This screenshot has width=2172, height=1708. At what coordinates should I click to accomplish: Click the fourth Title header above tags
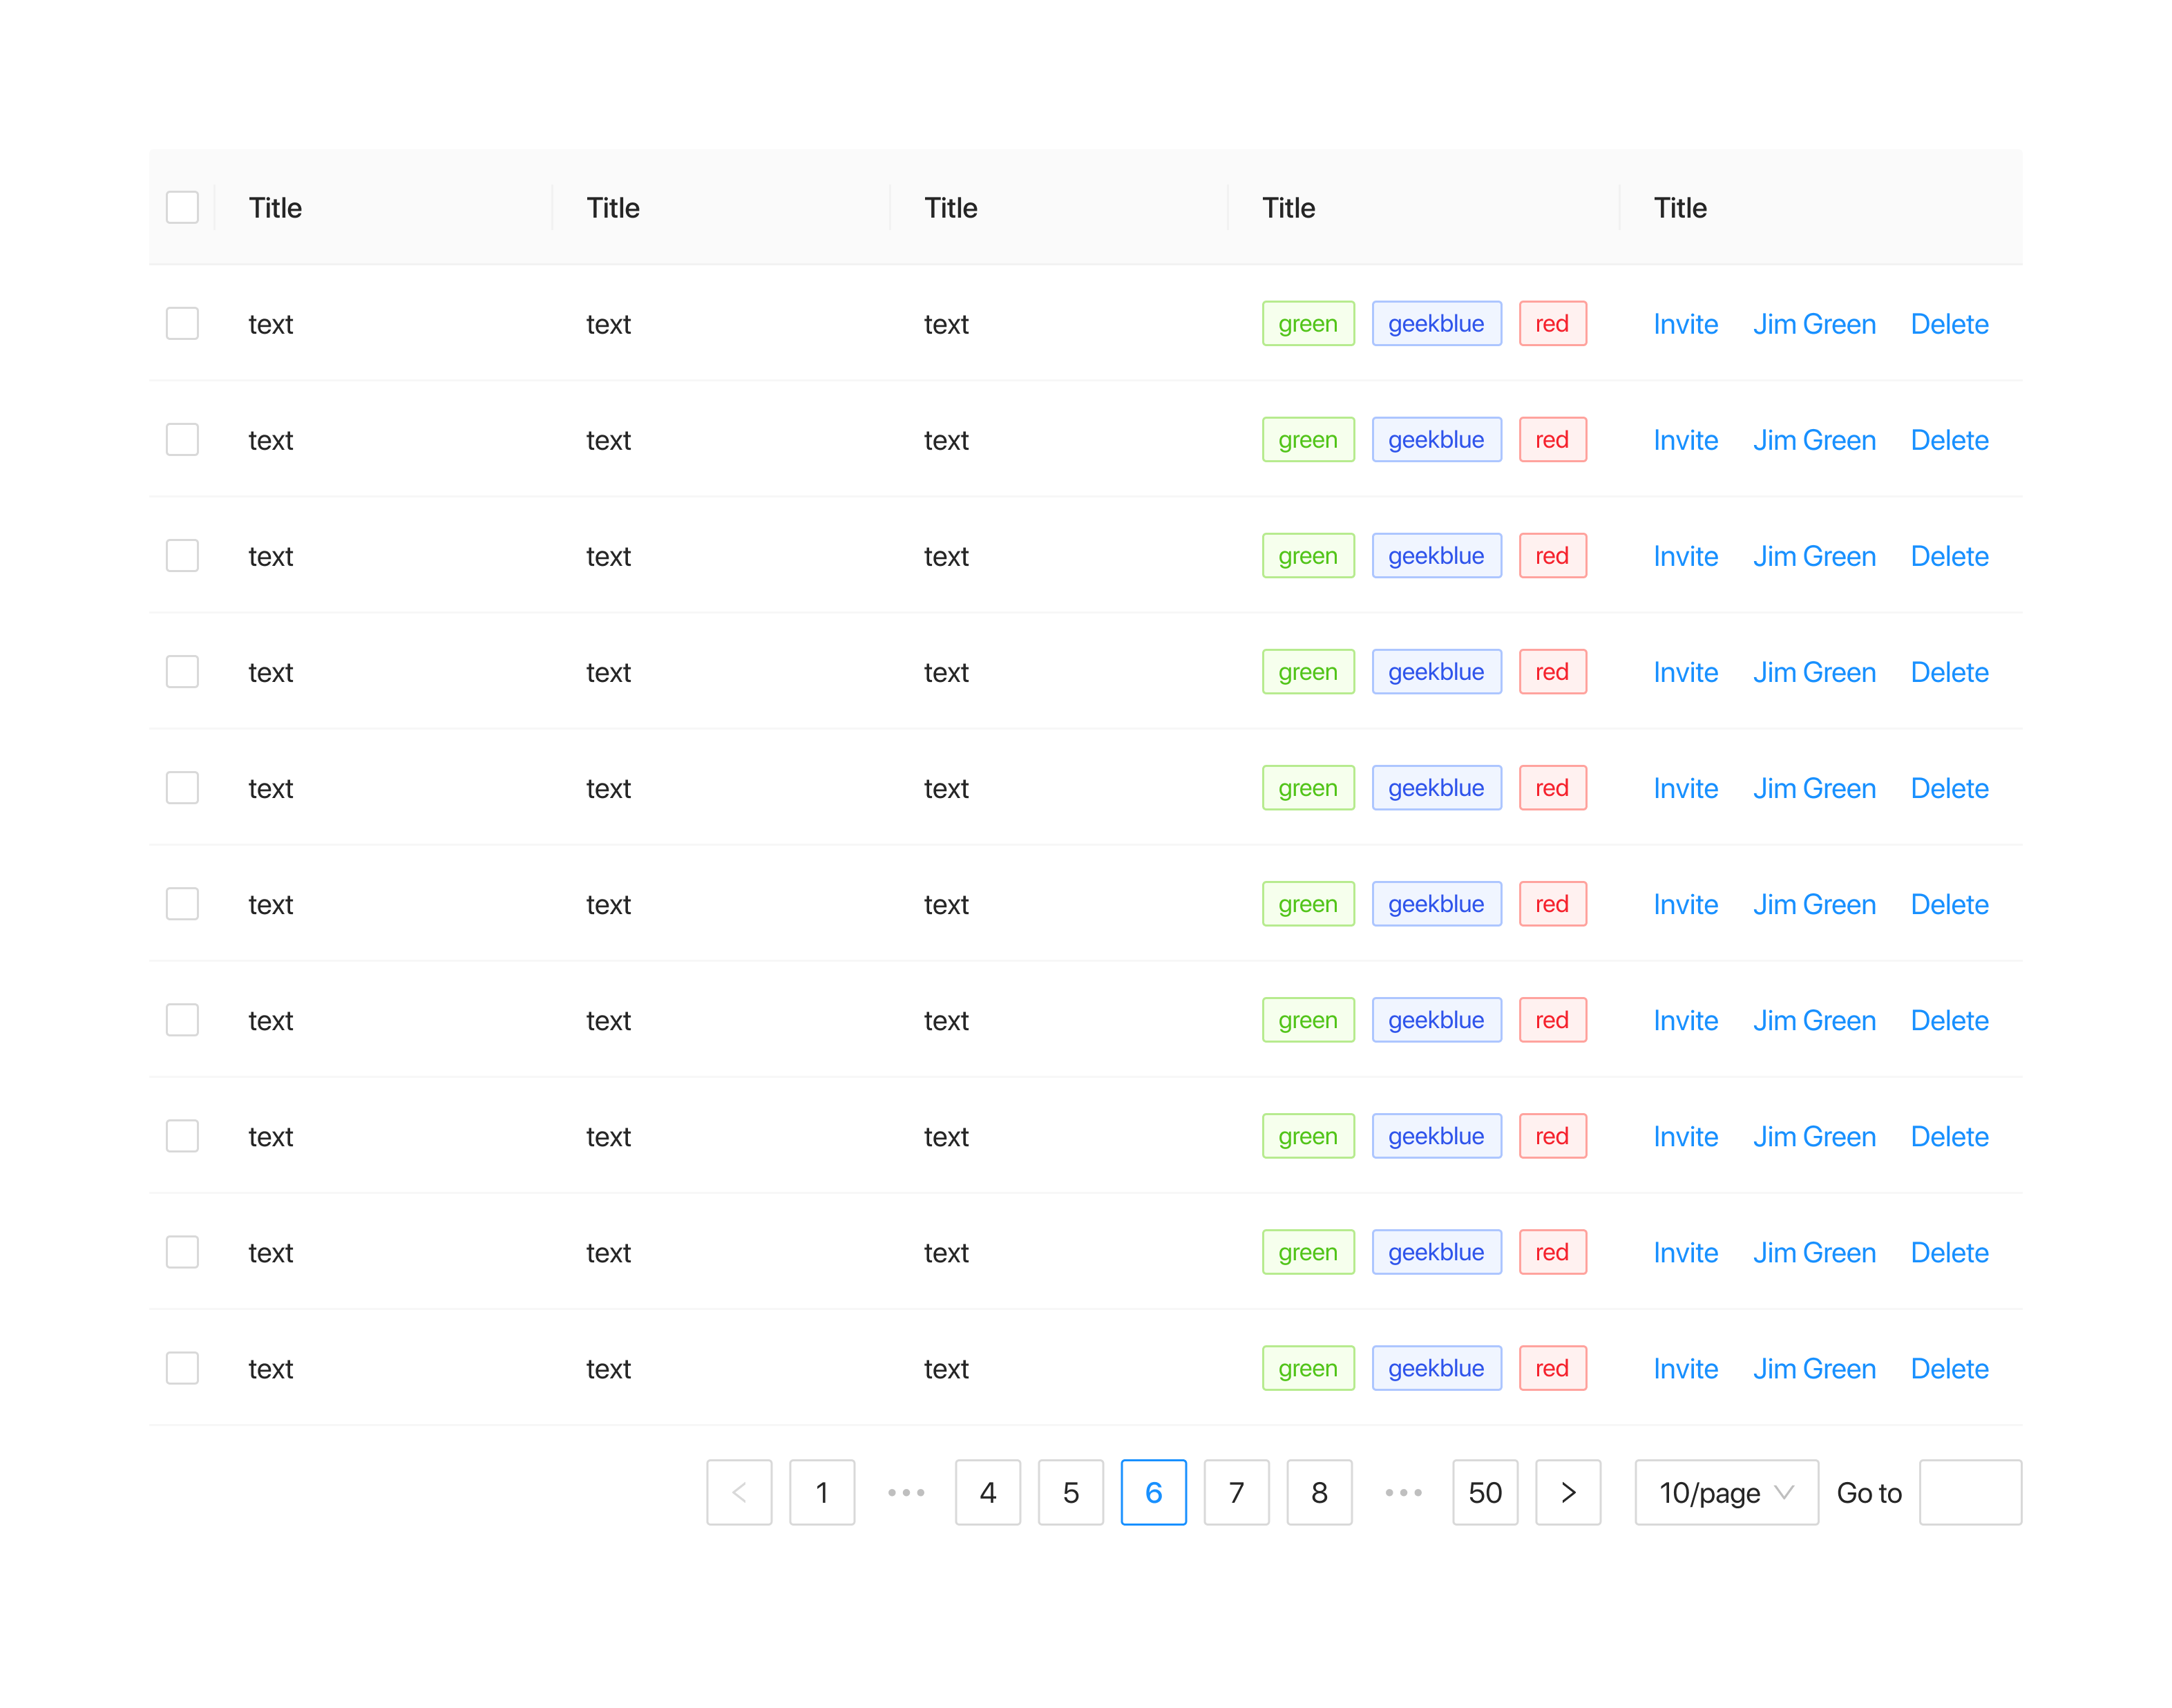[1289, 208]
